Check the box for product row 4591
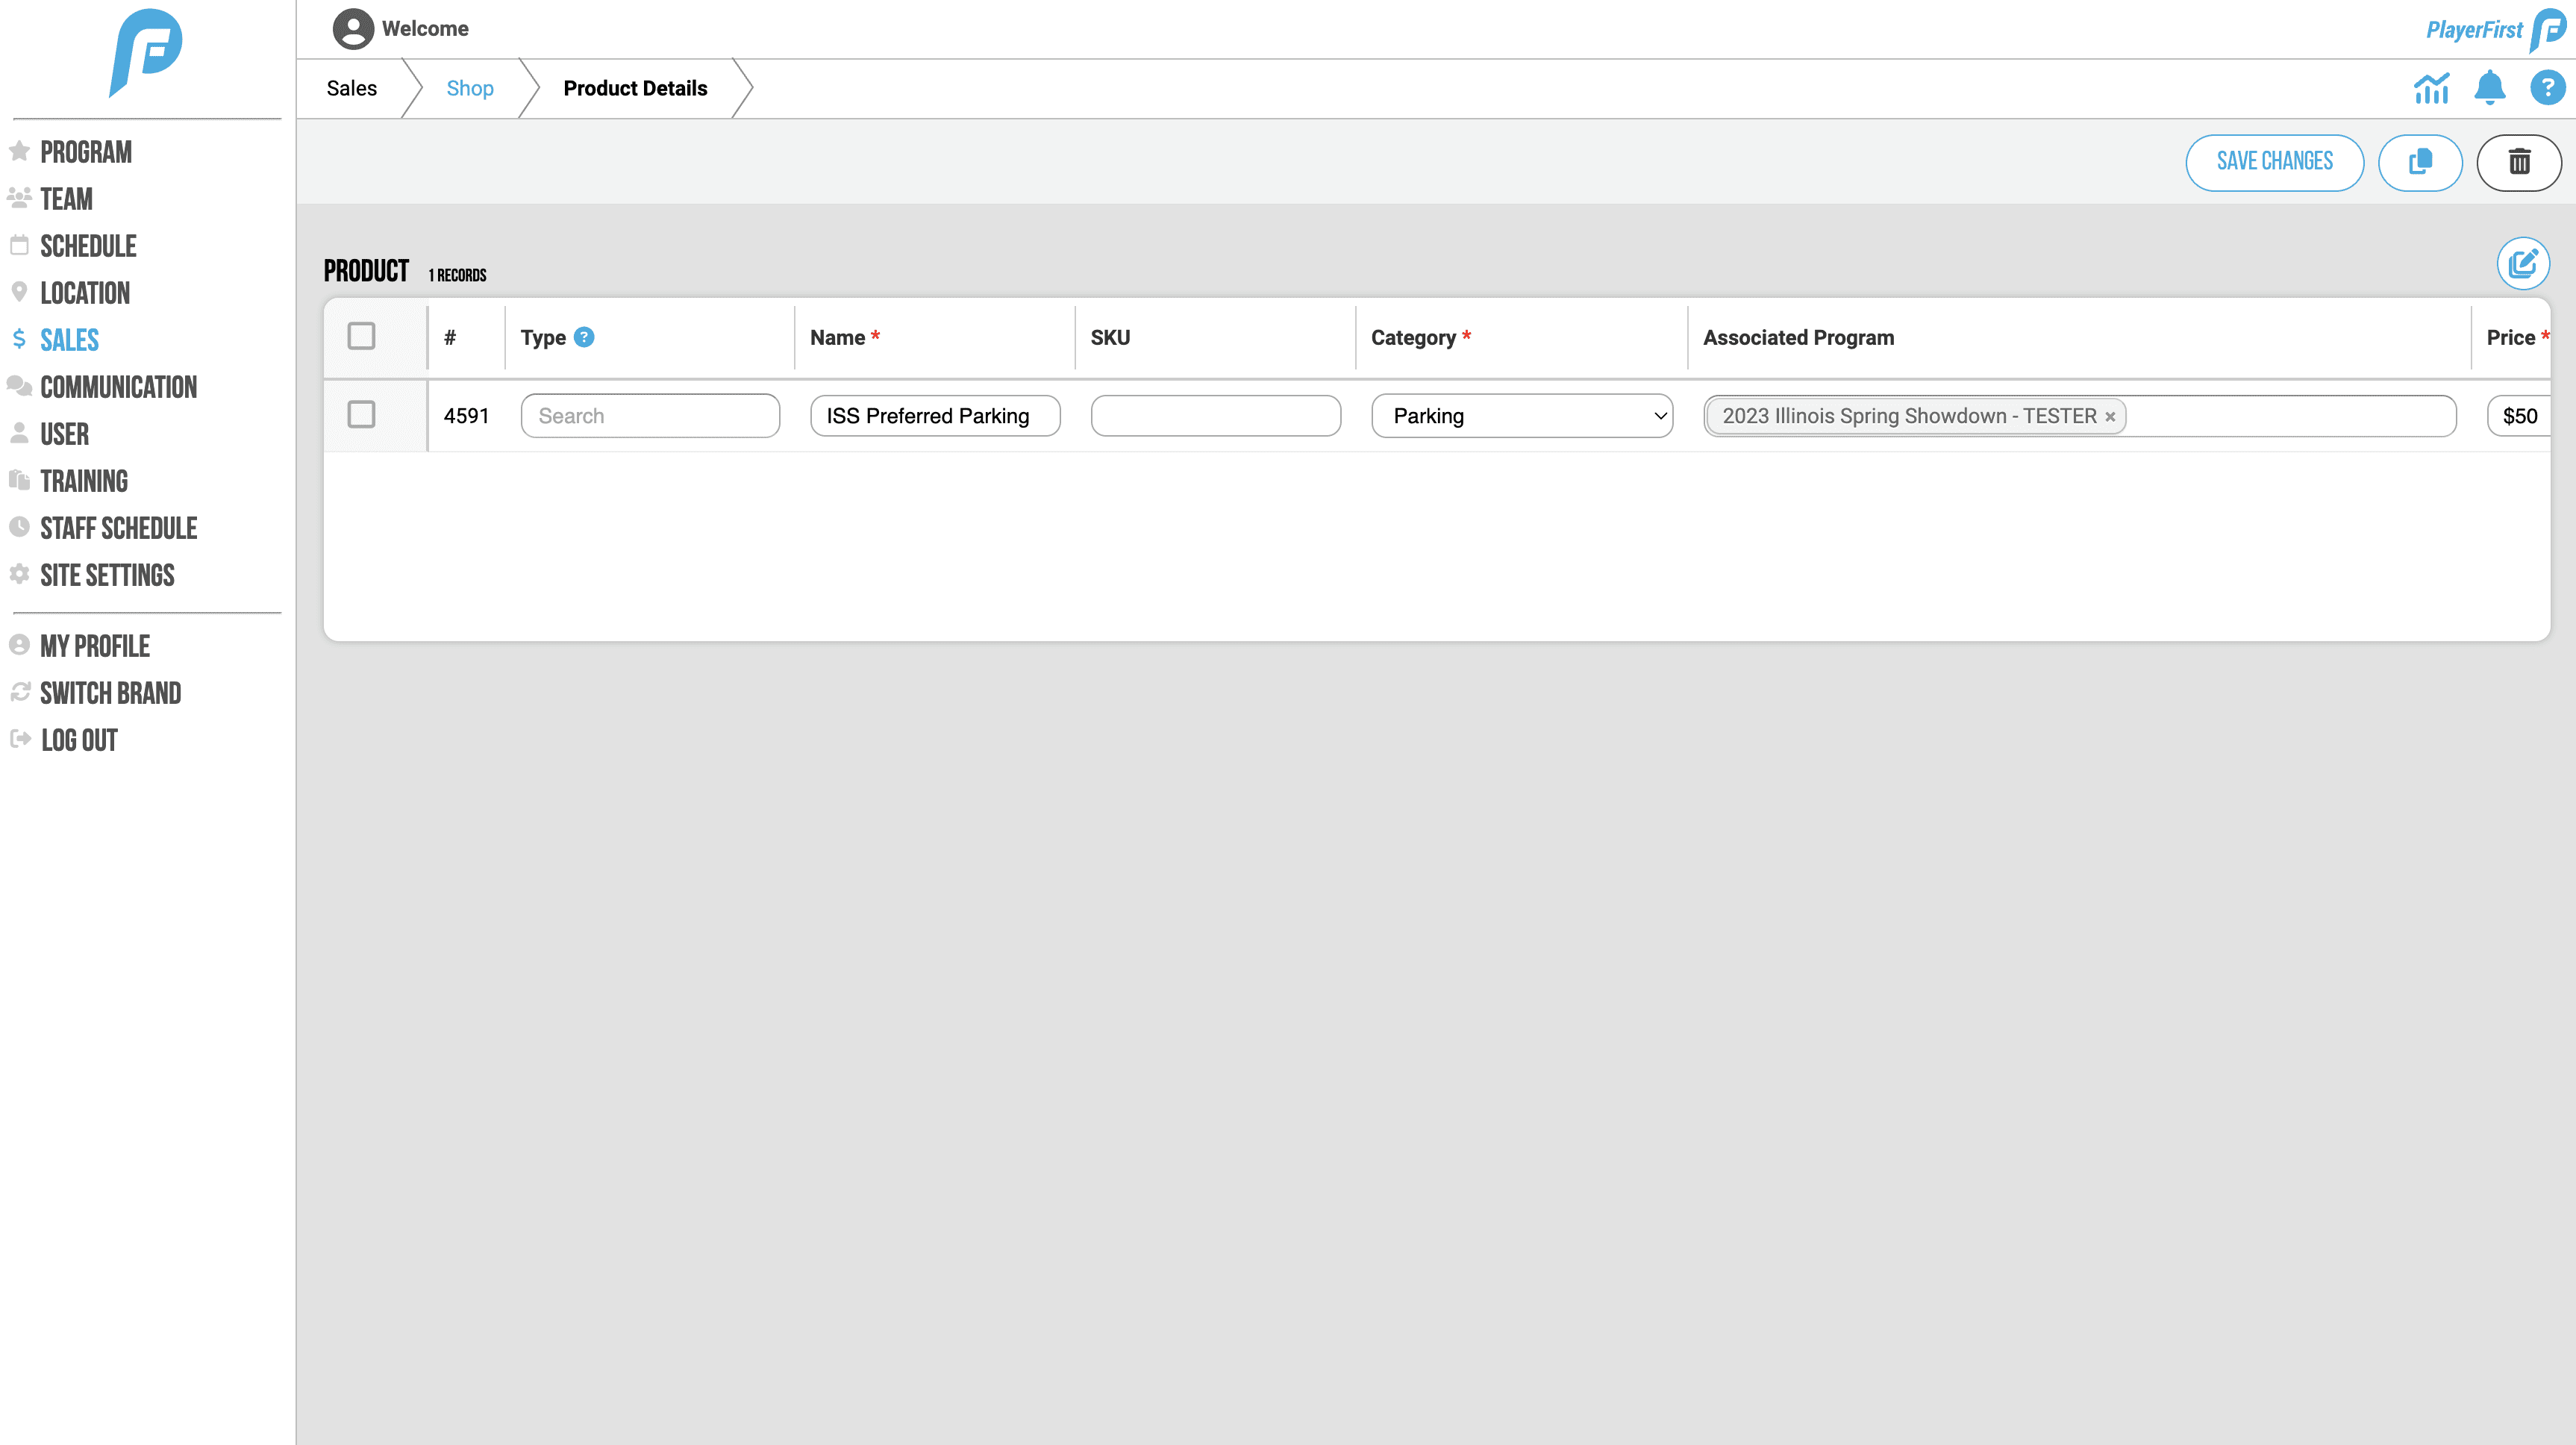The width and height of the screenshot is (2576, 1445). (x=361, y=415)
